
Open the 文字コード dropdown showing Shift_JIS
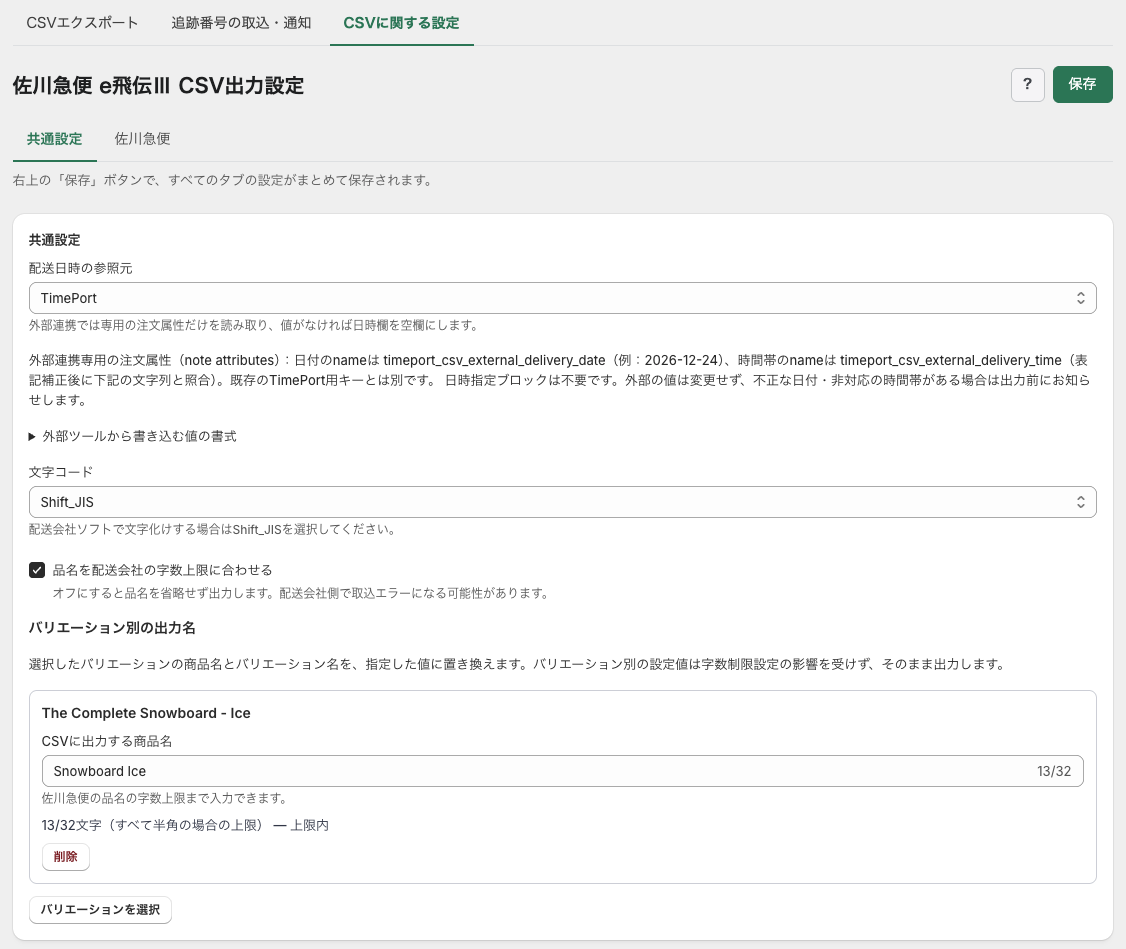[x=562, y=502]
